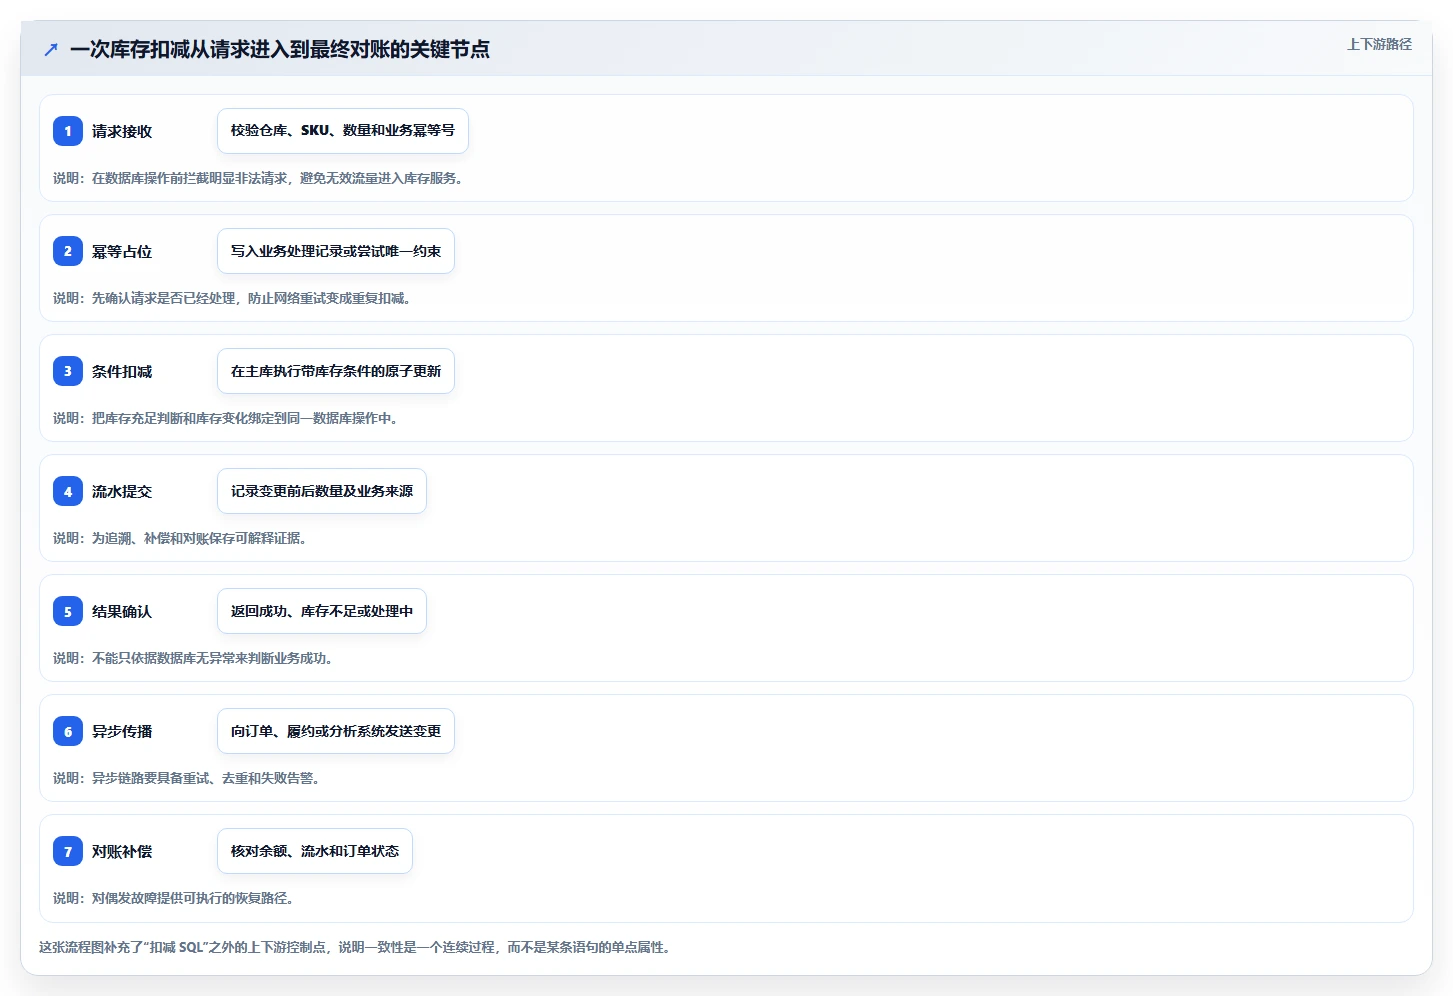Click the flowchart title 一次库存扣减从请求进入到最终对账的关键节点

(x=280, y=49)
